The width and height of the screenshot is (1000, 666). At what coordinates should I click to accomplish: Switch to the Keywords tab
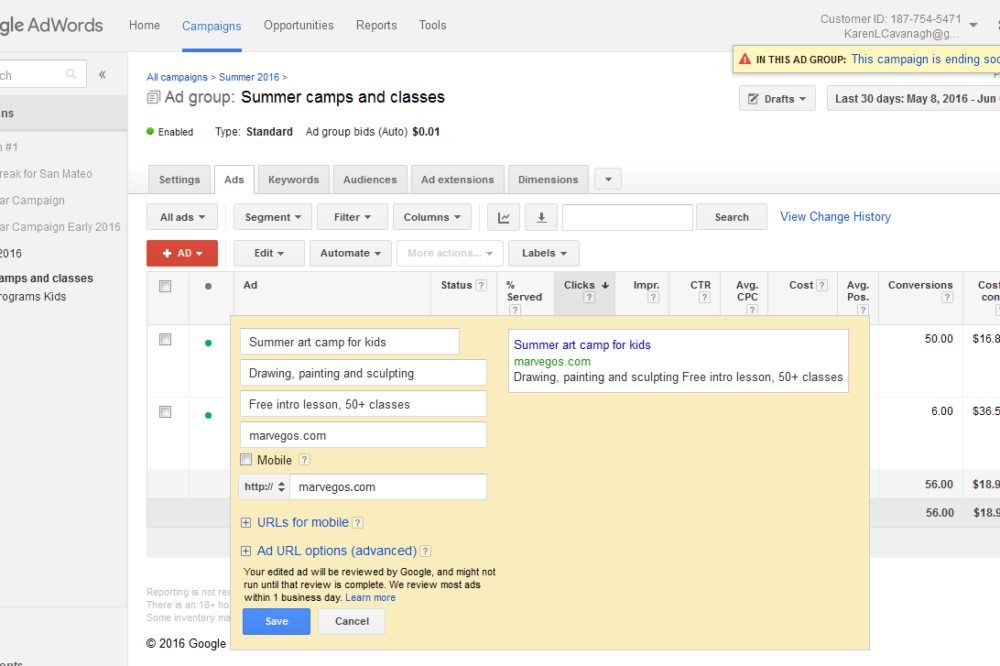293,180
